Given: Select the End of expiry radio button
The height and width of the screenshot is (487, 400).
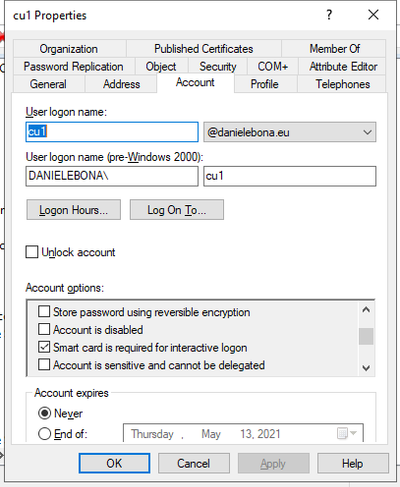Looking at the screenshot, I should (44, 434).
